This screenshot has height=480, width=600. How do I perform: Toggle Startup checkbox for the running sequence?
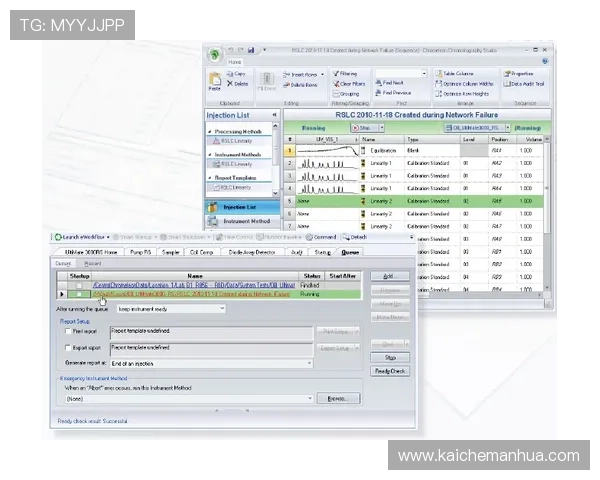pos(79,294)
